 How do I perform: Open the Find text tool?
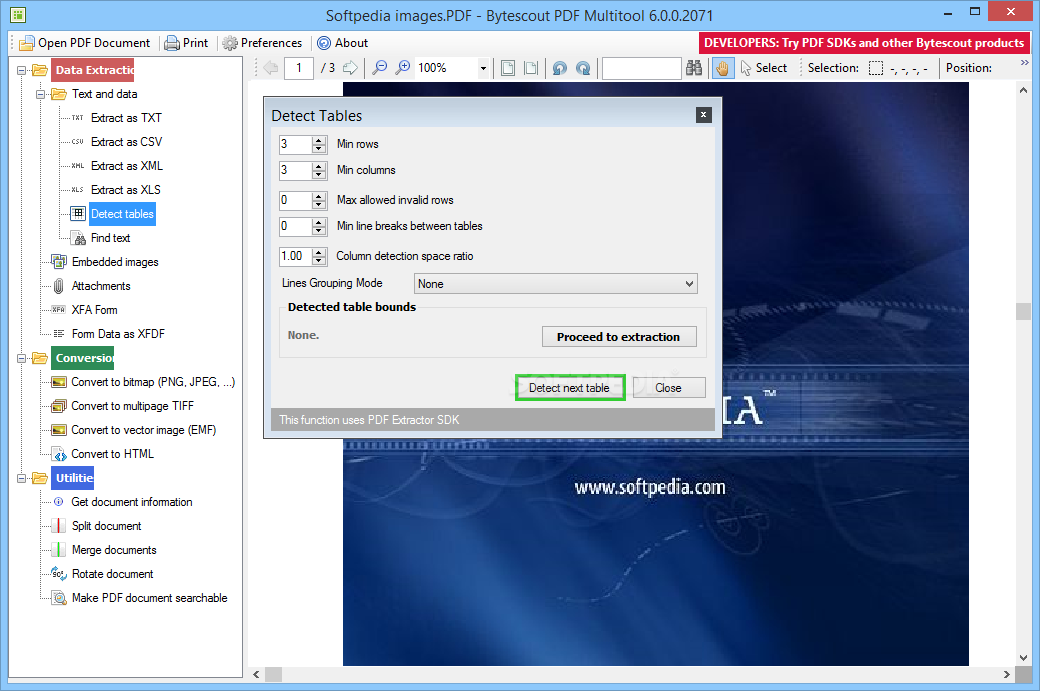click(110, 237)
